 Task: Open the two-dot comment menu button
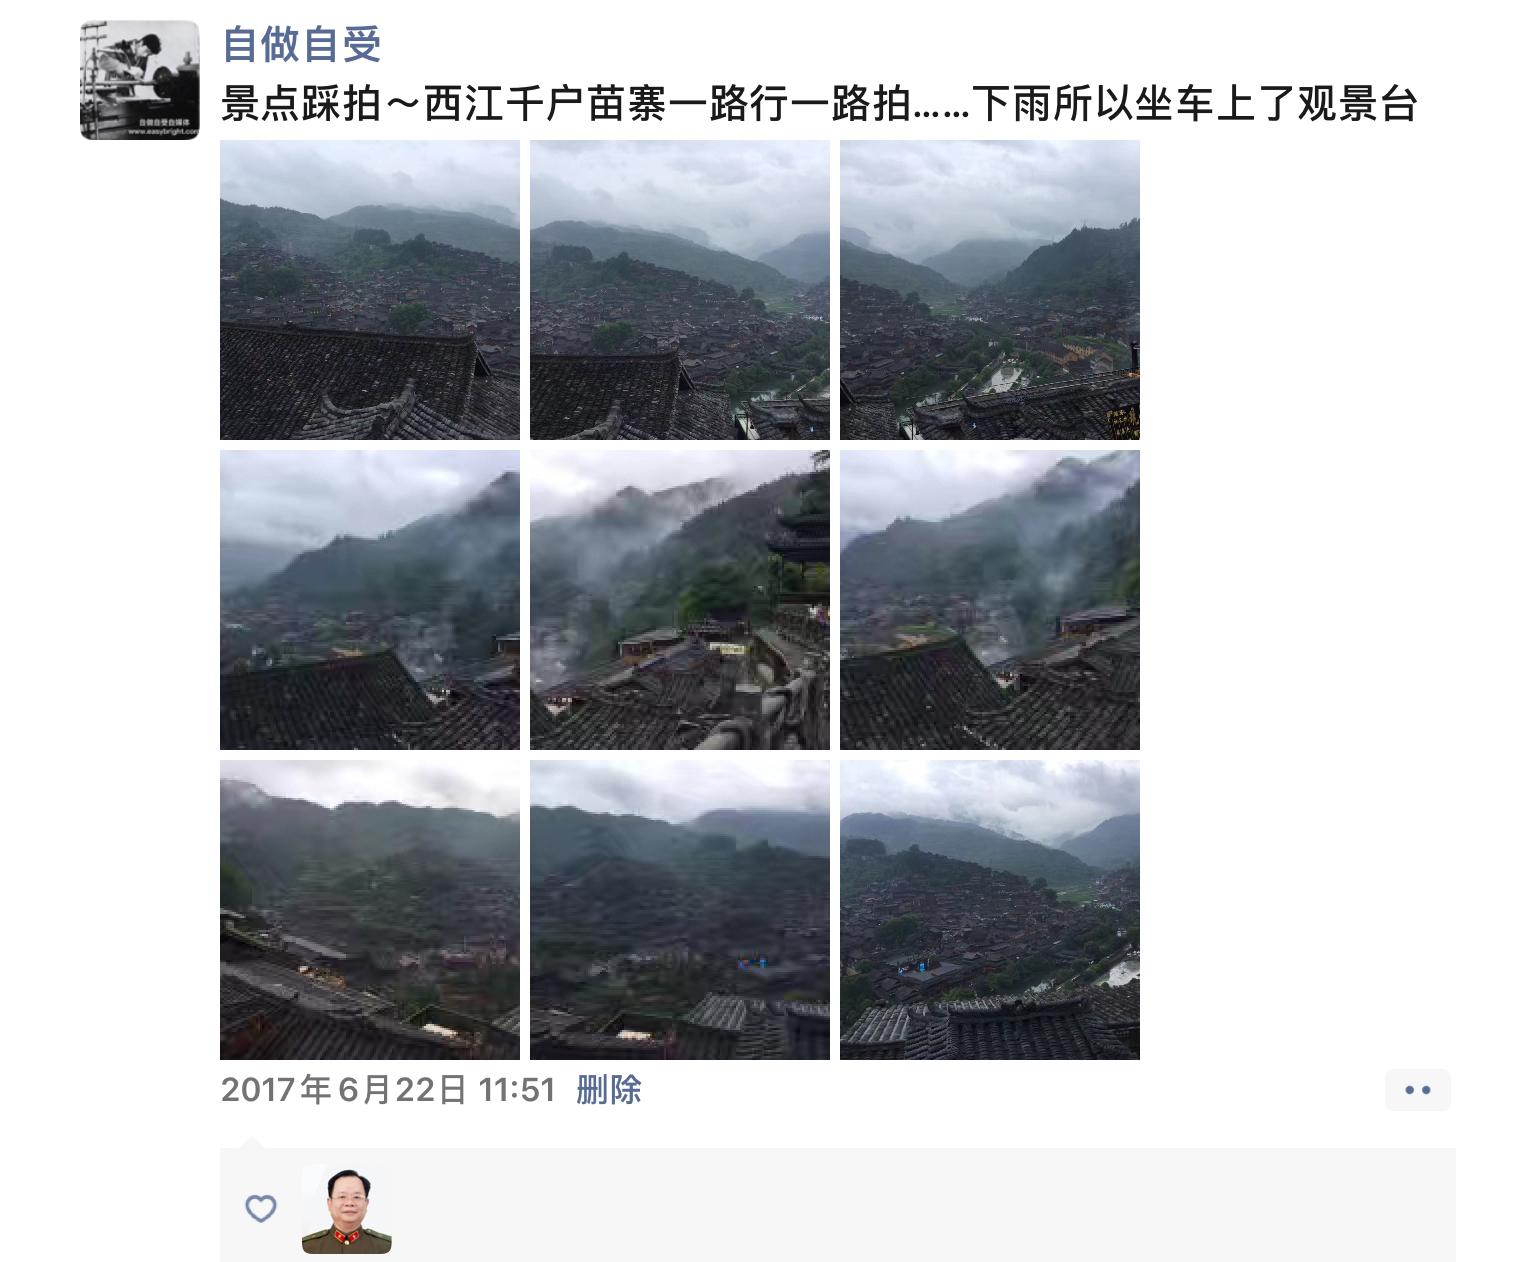pyautogui.click(x=1417, y=1090)
